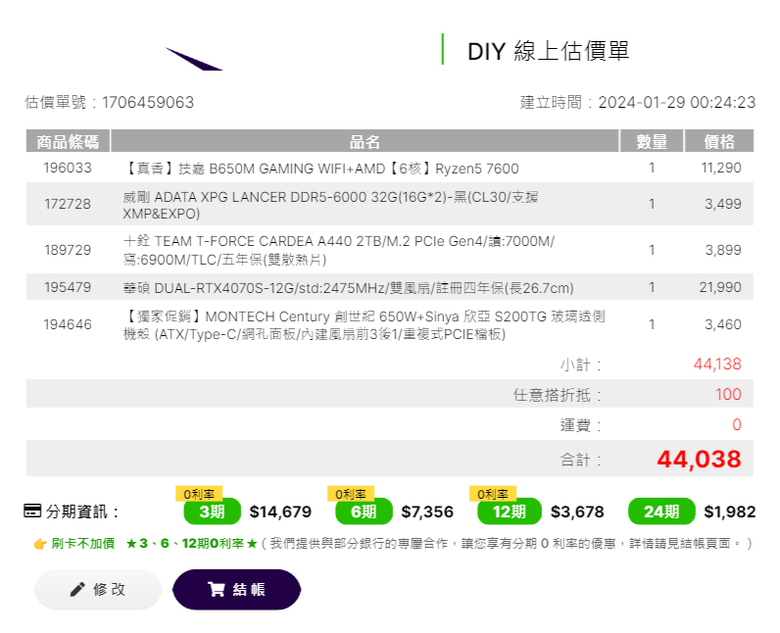
Task: Click price 3,499
Action: (x=723, y=204)
